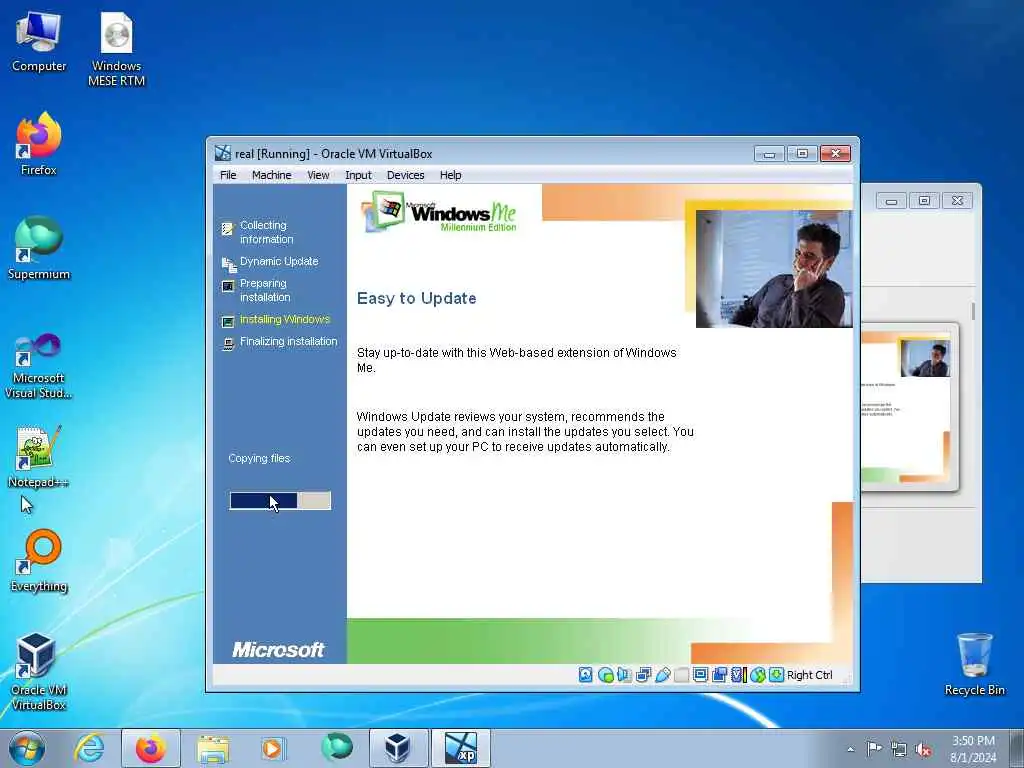Click the keyboard capture green arrow indicator
The image size is (1024, 768).
click(x=776, y=675)
